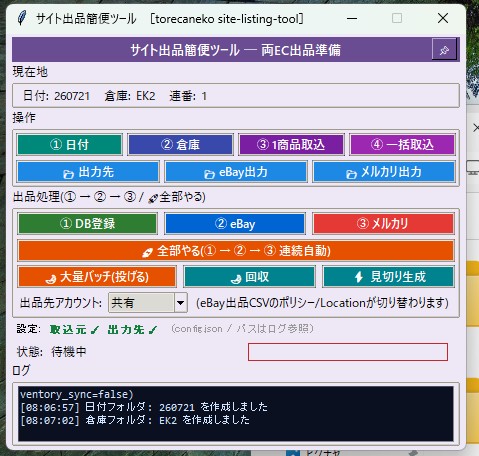This screenshot has height=456, width=479.
Task: Click the 出力先 ✓ setting status
Action: [132, 330]
